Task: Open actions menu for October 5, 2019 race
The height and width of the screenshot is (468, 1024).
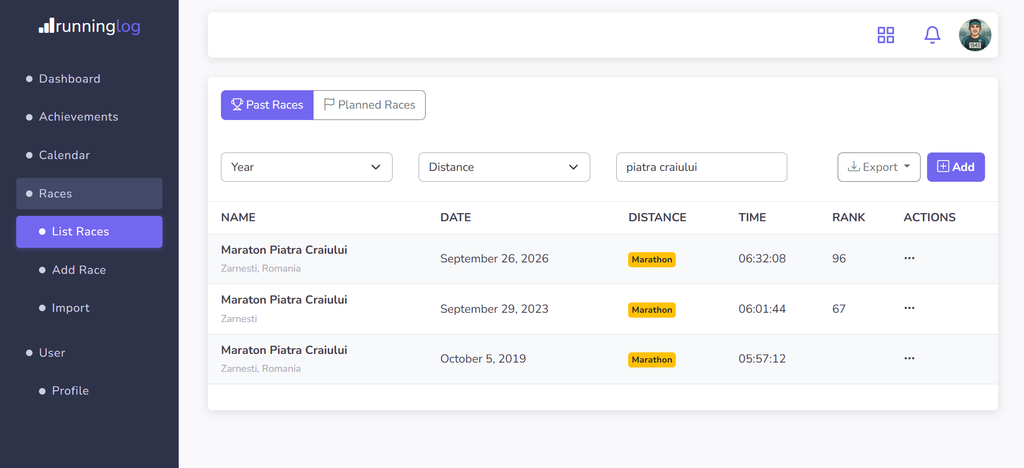Action: pyautogui.click(x=909, y=358)
